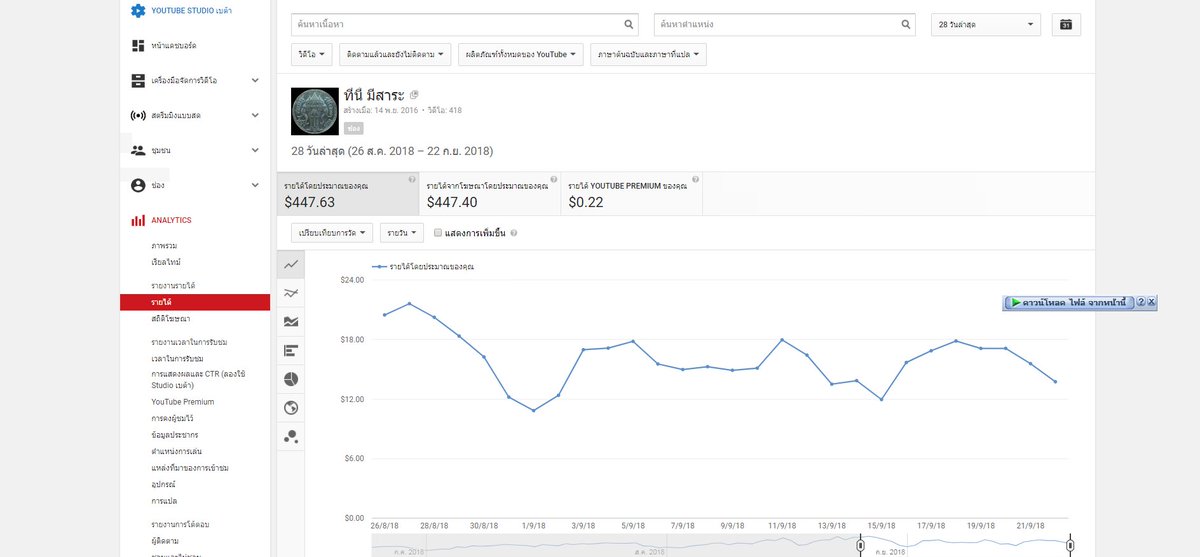Select the line chart view icon
1200x557 pixels.
(291, 265)
